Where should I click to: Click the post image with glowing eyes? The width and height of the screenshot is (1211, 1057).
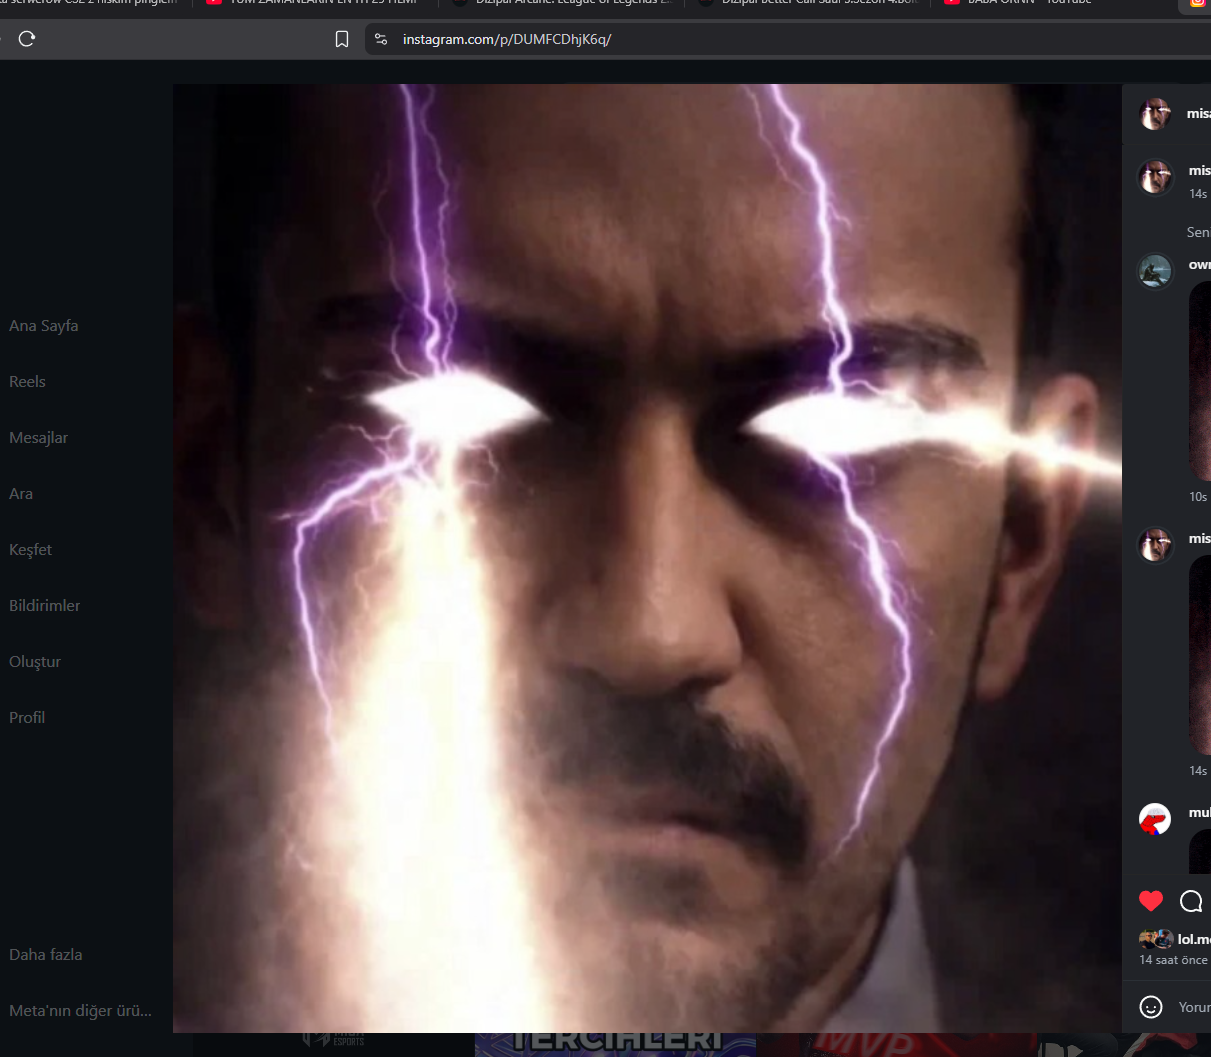click(647, 558)
